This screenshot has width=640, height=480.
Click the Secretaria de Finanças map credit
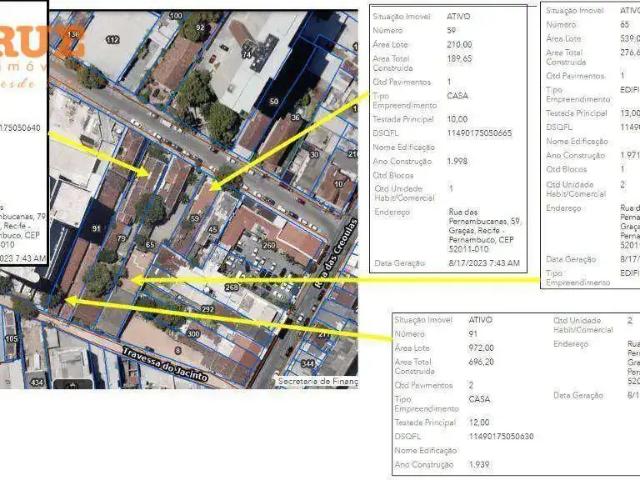click(x=318, y=381)
